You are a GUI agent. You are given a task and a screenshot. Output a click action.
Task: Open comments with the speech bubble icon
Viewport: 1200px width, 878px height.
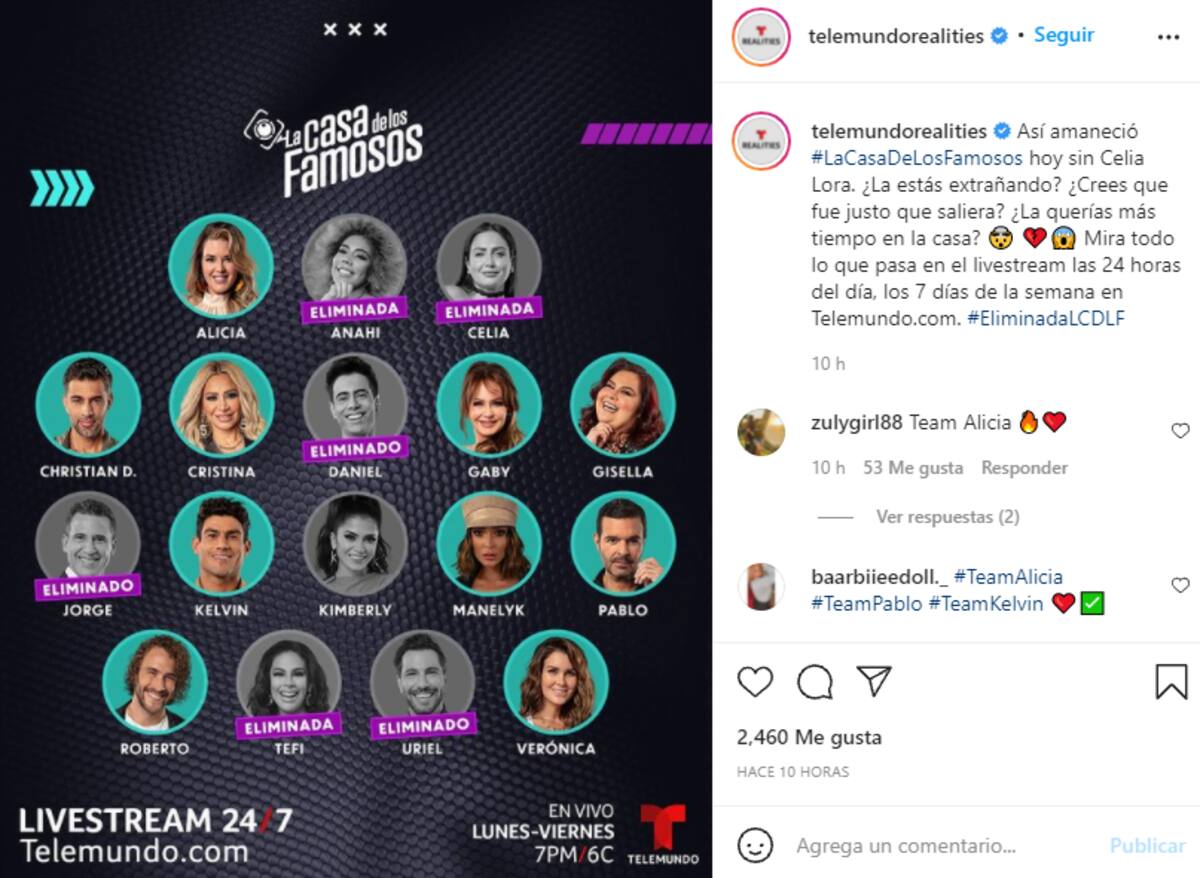click(x=815, y=682)
